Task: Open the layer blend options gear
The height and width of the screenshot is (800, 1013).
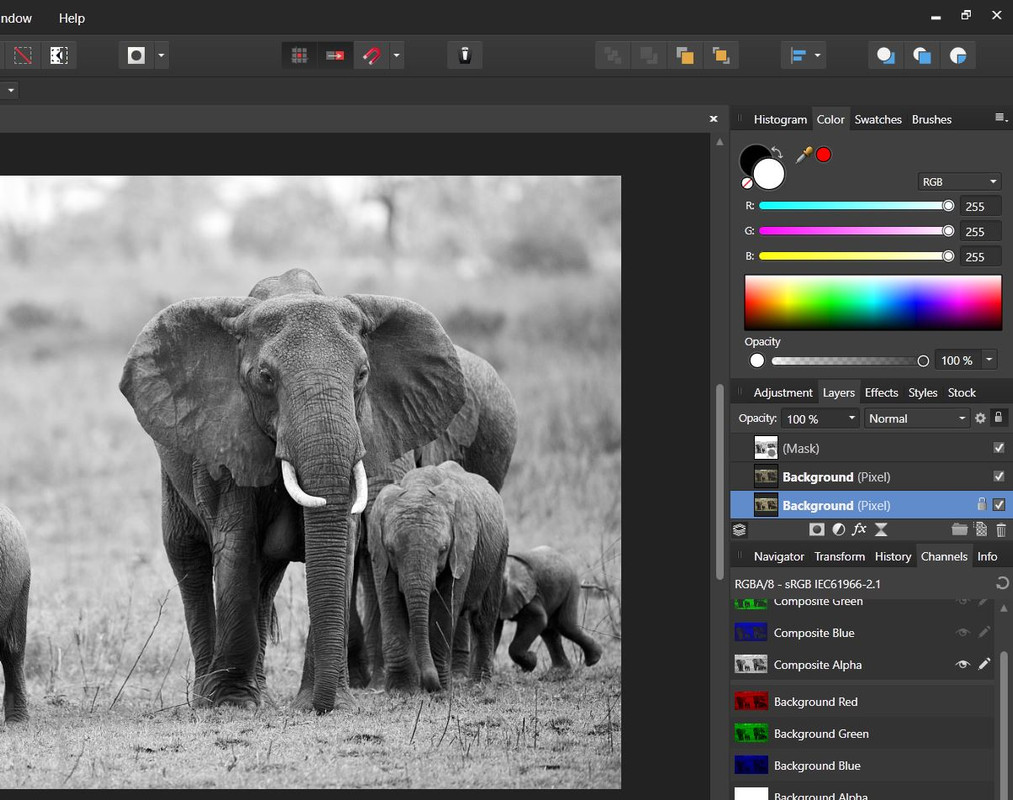Action: (x=980, y=418)
